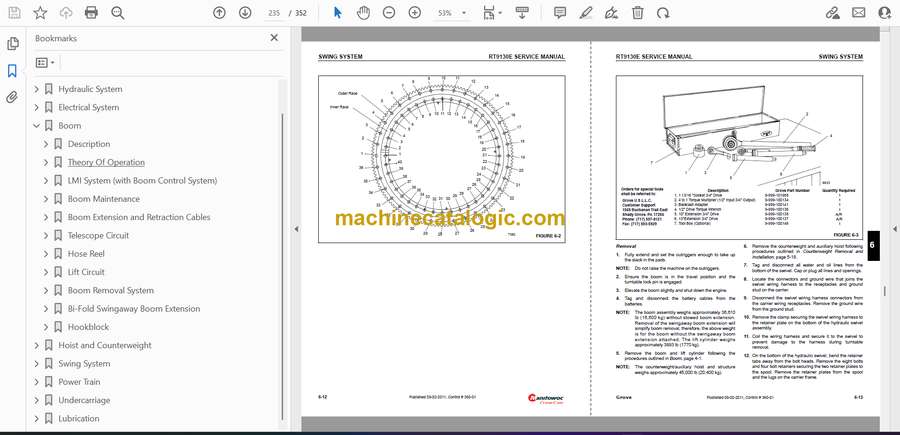The image size is (900, 435).
Task: Add a comment with the speech bubble
Action: click(x=560, y=13)
